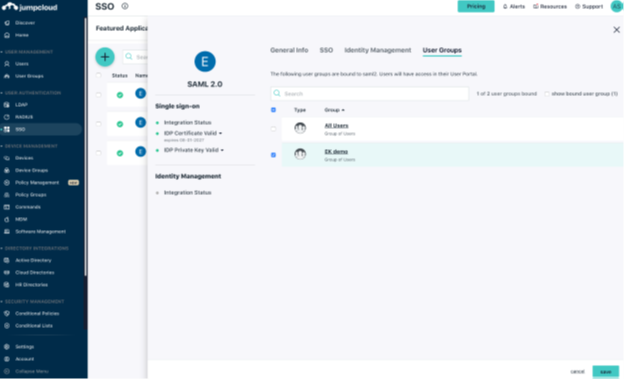
Task: Open Software Management in the sidebar
Action: click(x=40, y=232)
